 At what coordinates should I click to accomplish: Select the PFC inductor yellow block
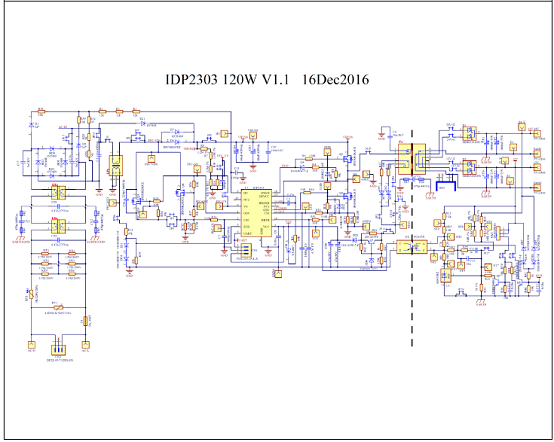click(x=116, y=165)
